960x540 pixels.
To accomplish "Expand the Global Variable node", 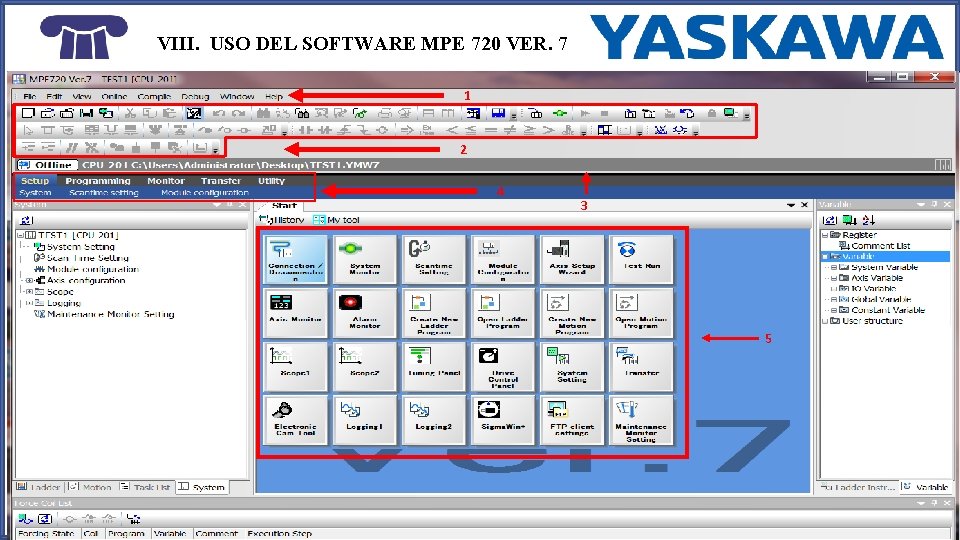I will point(833,299).
